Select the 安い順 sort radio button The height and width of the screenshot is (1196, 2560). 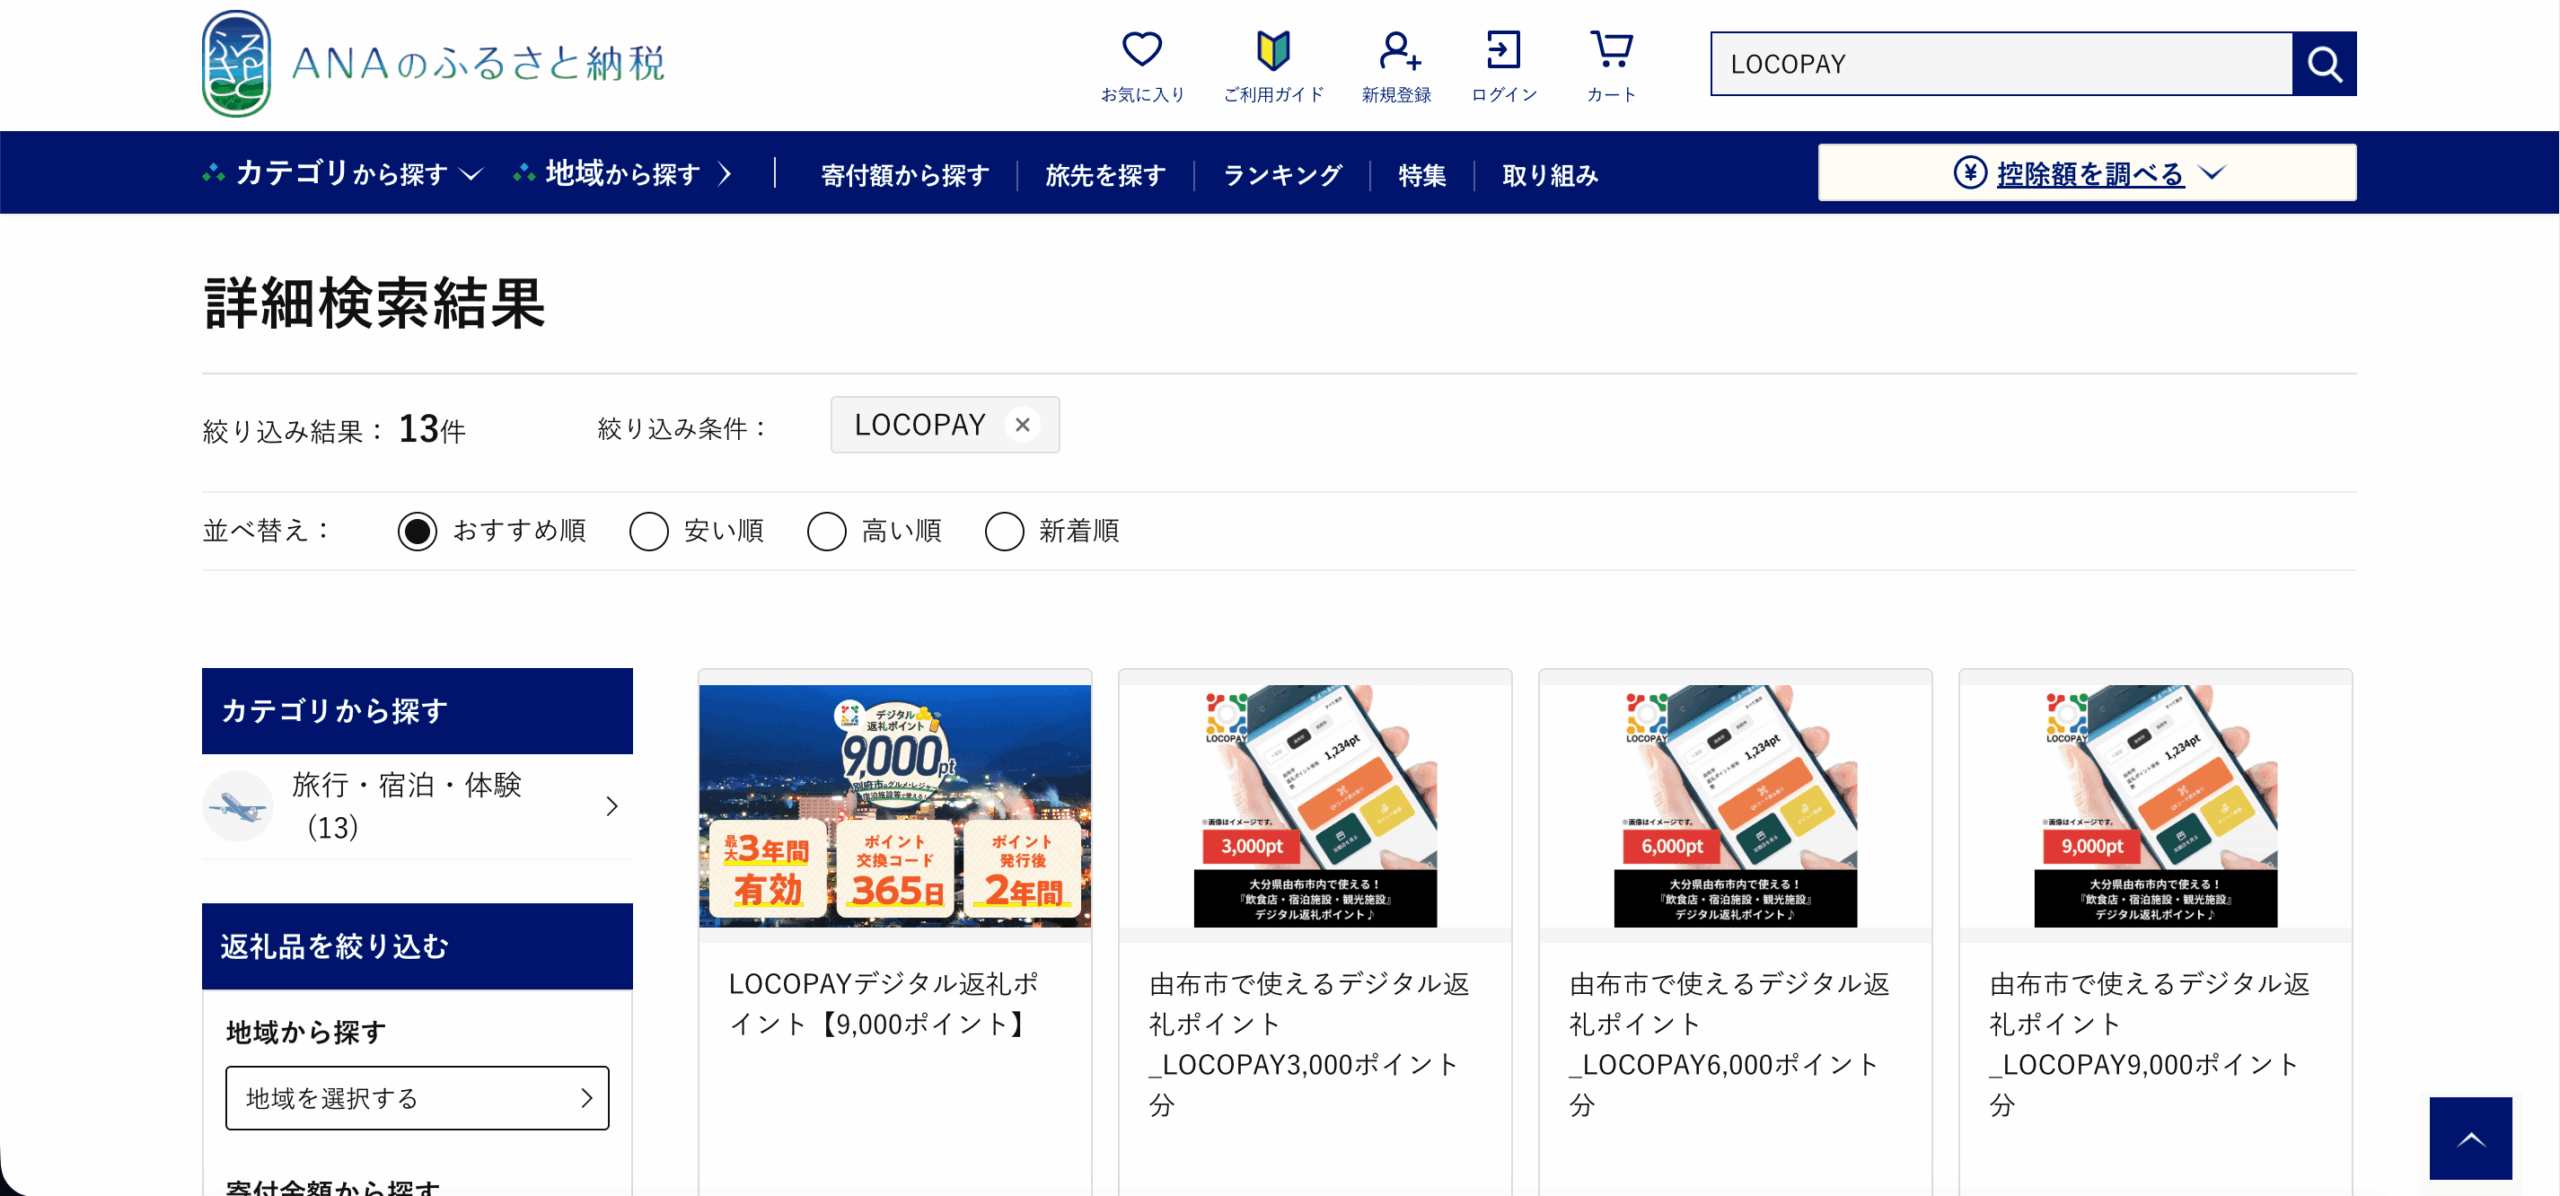pyautogui.click(x=649, y=531)
